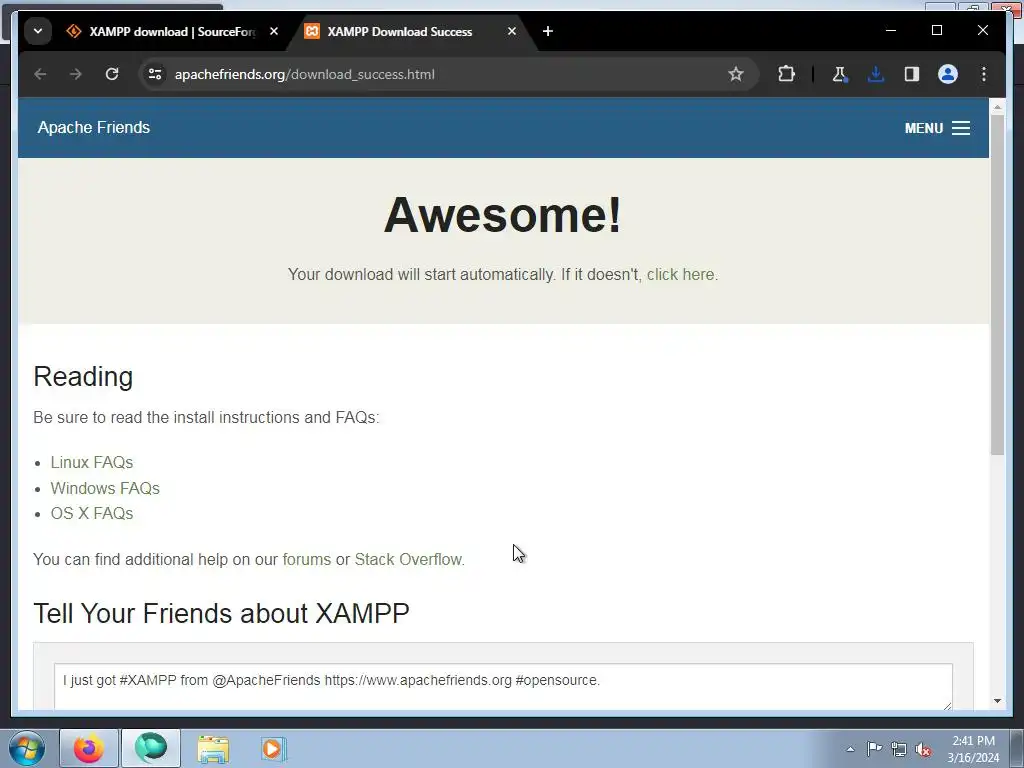The image size is (1024, 768).
Task: Close the SourceForge XAMPP download tab
Action: click(274, 31)
